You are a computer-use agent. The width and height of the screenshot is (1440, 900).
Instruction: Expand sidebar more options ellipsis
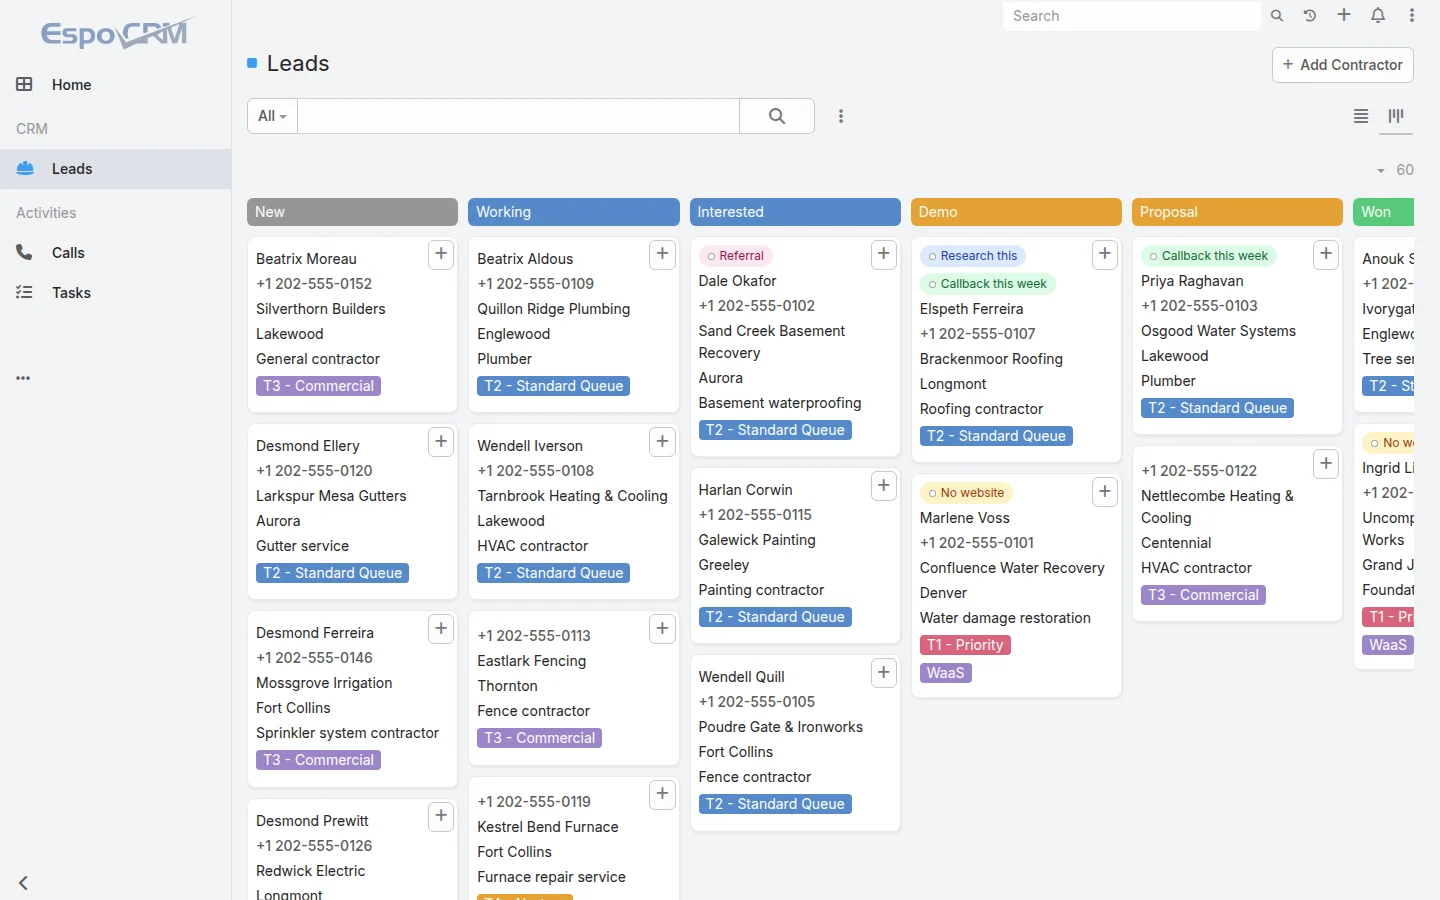coord(23,378)
